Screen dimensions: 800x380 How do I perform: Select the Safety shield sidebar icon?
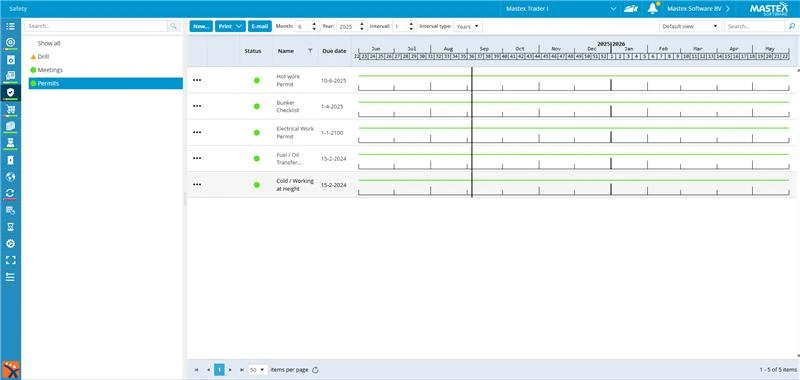[x=10, y=92]
